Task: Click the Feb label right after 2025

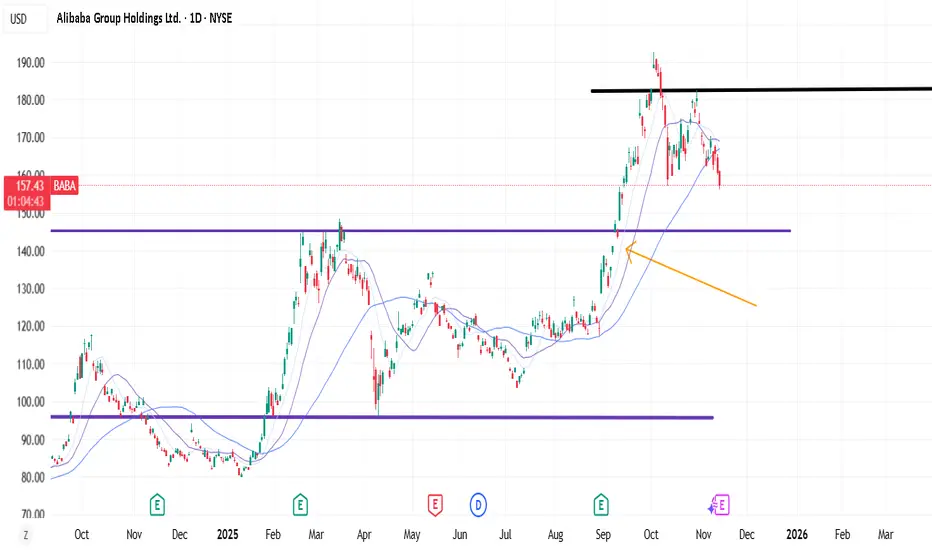Action: (273, 535)
